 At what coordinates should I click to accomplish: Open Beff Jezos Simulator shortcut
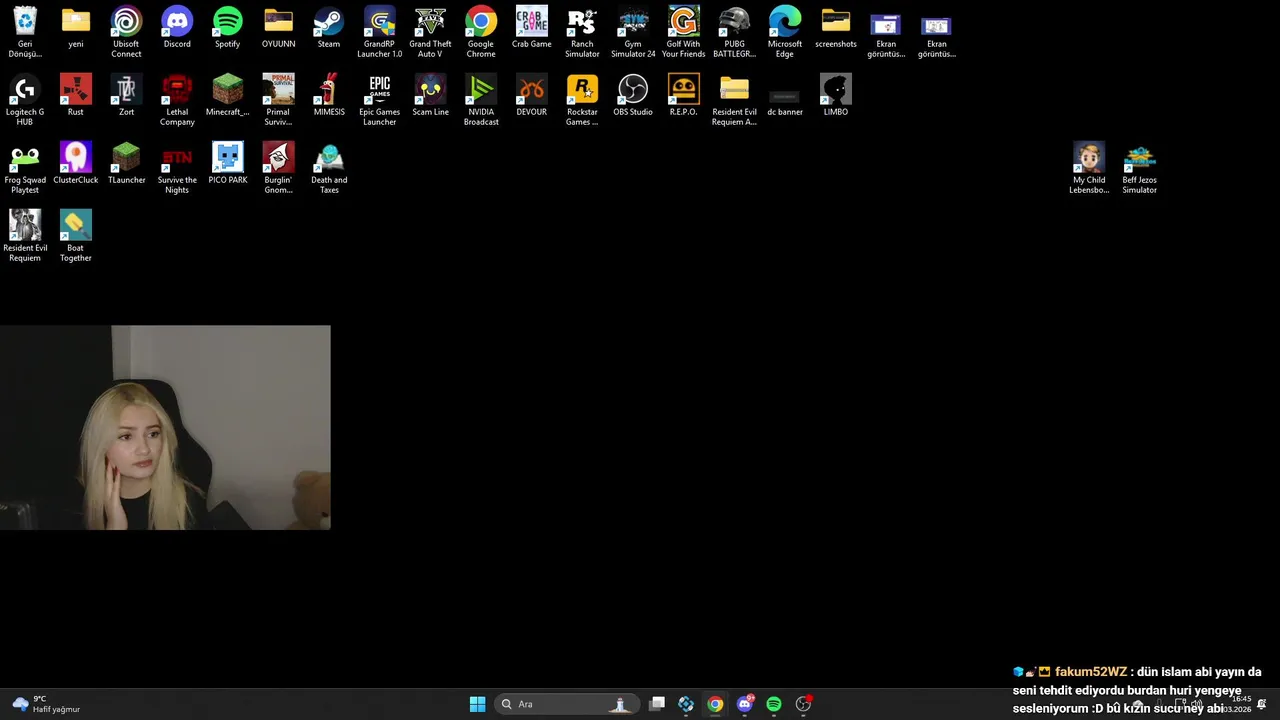(x=1139, y=168)
